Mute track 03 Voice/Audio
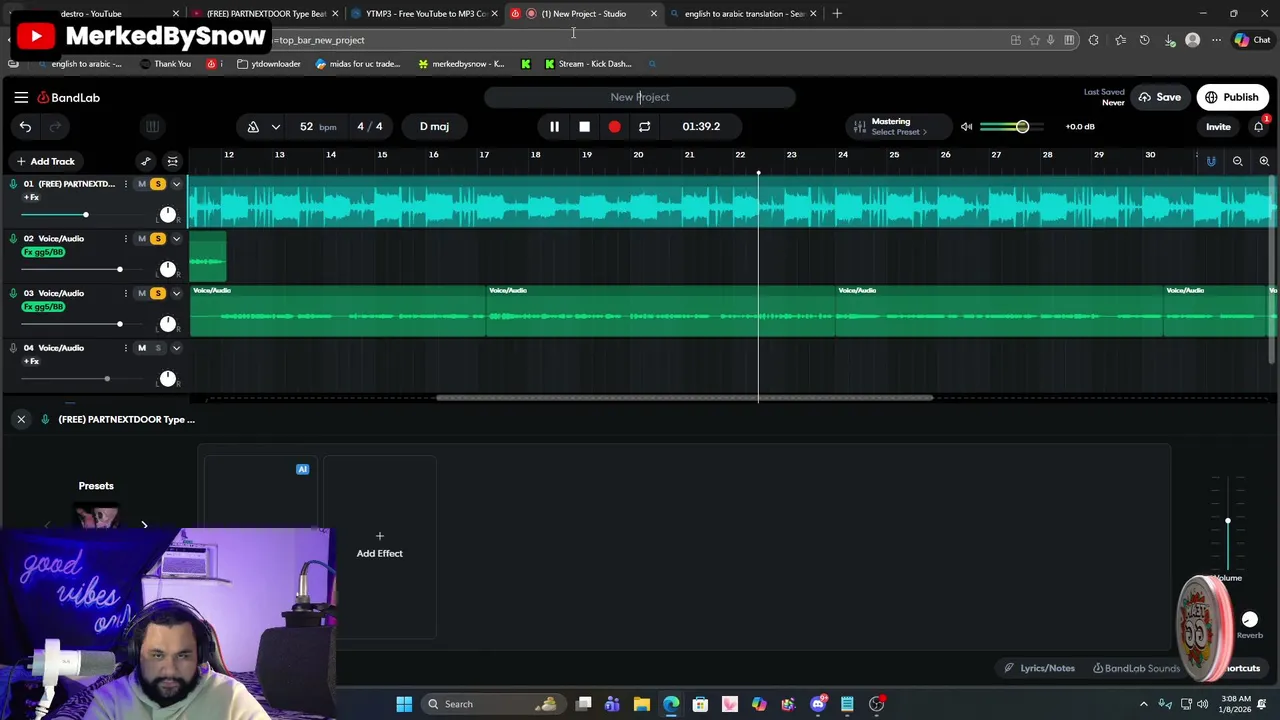This screenshot has width=1280, height=720. click(x=142, y=293)
